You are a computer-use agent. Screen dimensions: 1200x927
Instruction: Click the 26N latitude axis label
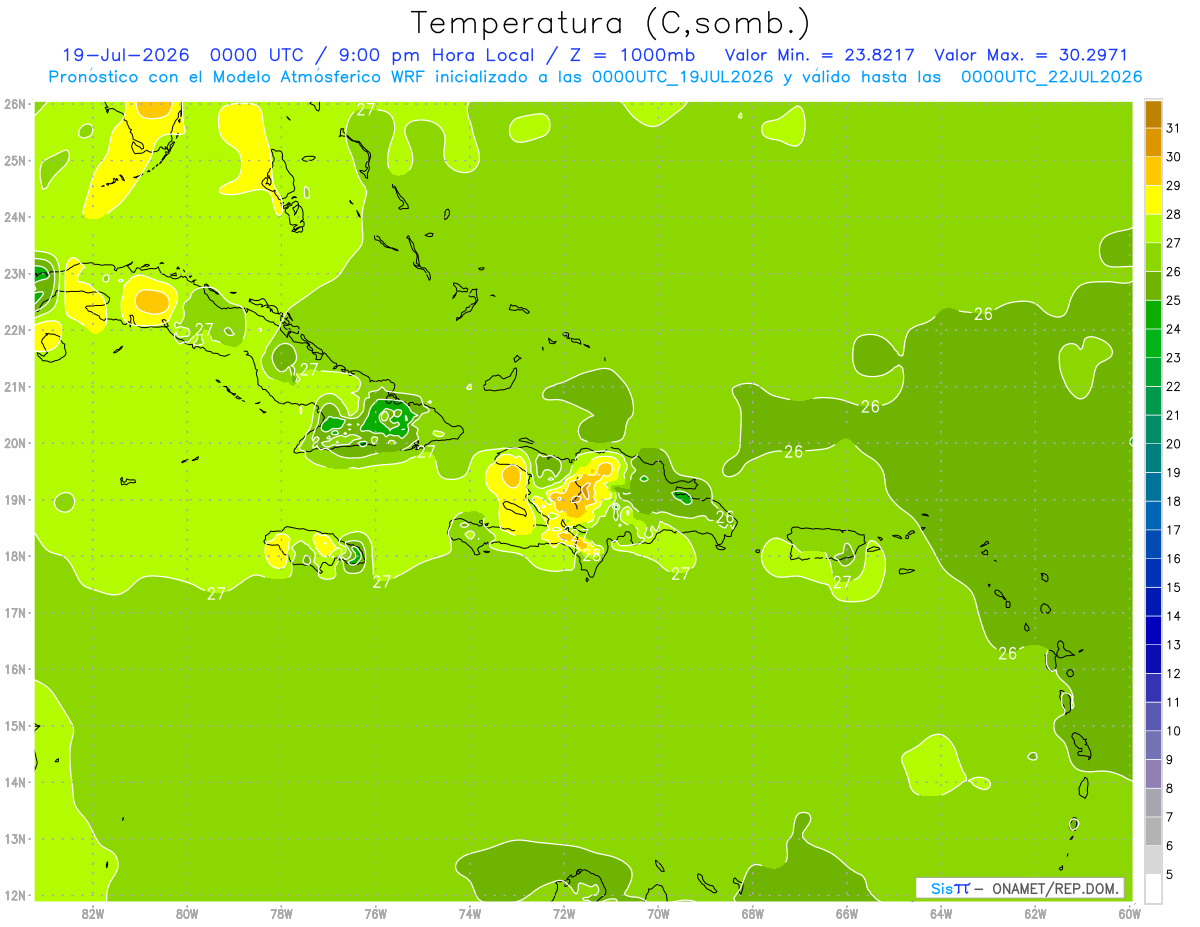[14, 104]
